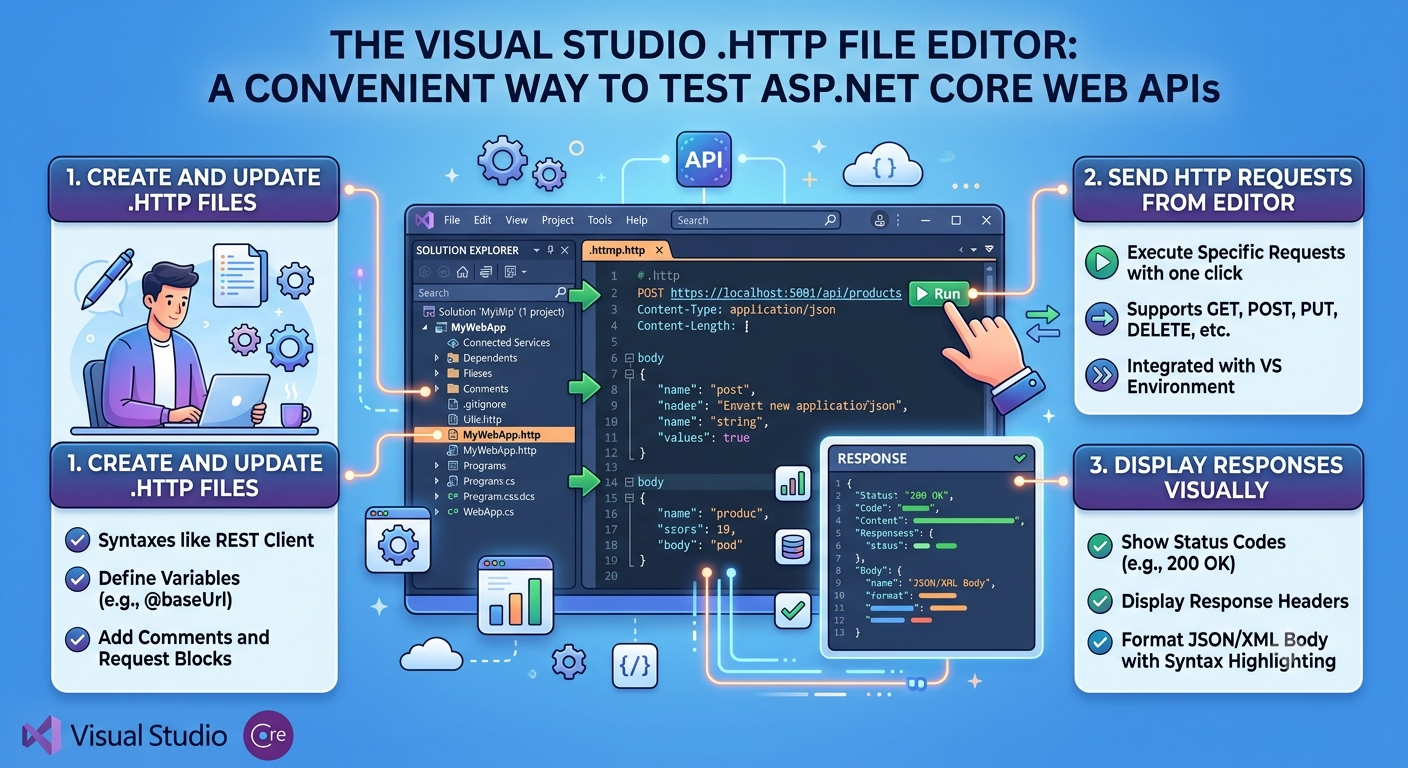Click the show all files icon in Solution Explorer
1408x768 pixels.
(510, 272)
